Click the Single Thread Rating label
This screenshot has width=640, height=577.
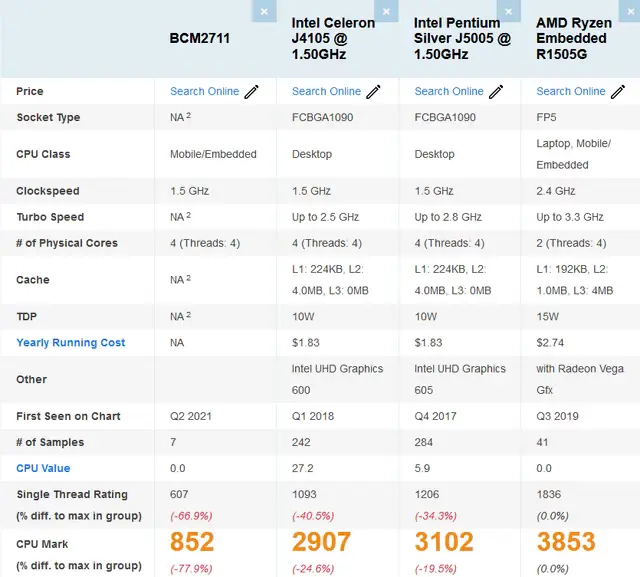(x=72, y=495)
